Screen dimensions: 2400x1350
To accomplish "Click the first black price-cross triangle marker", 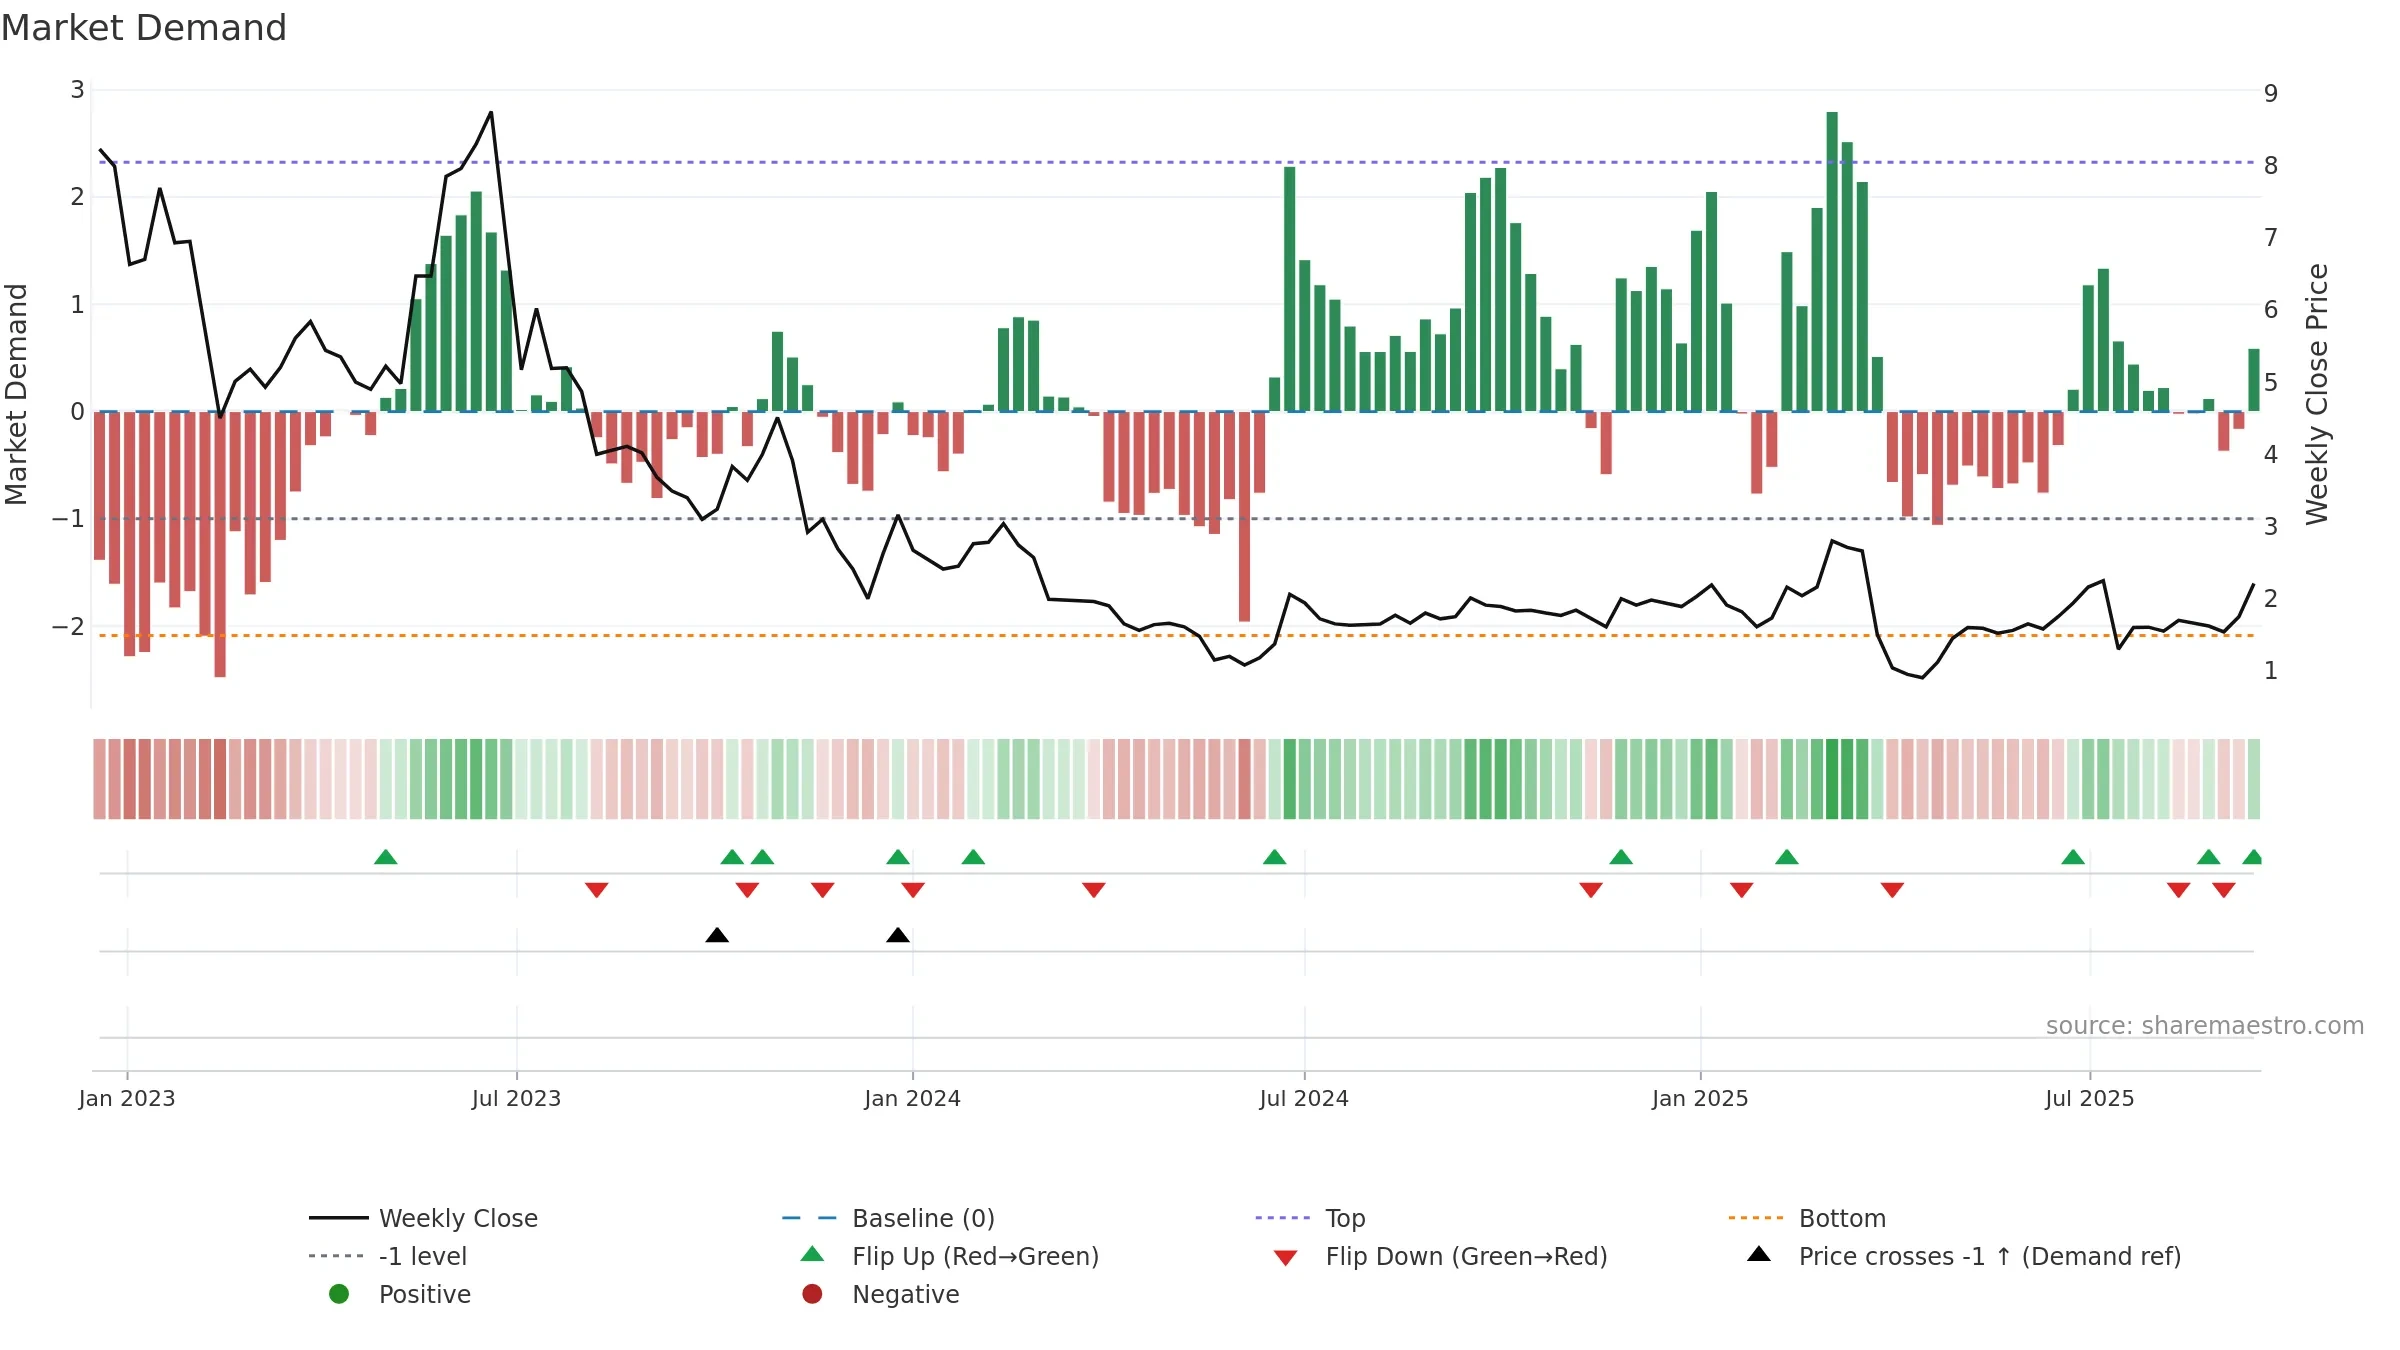I will [x=717, y=935].
